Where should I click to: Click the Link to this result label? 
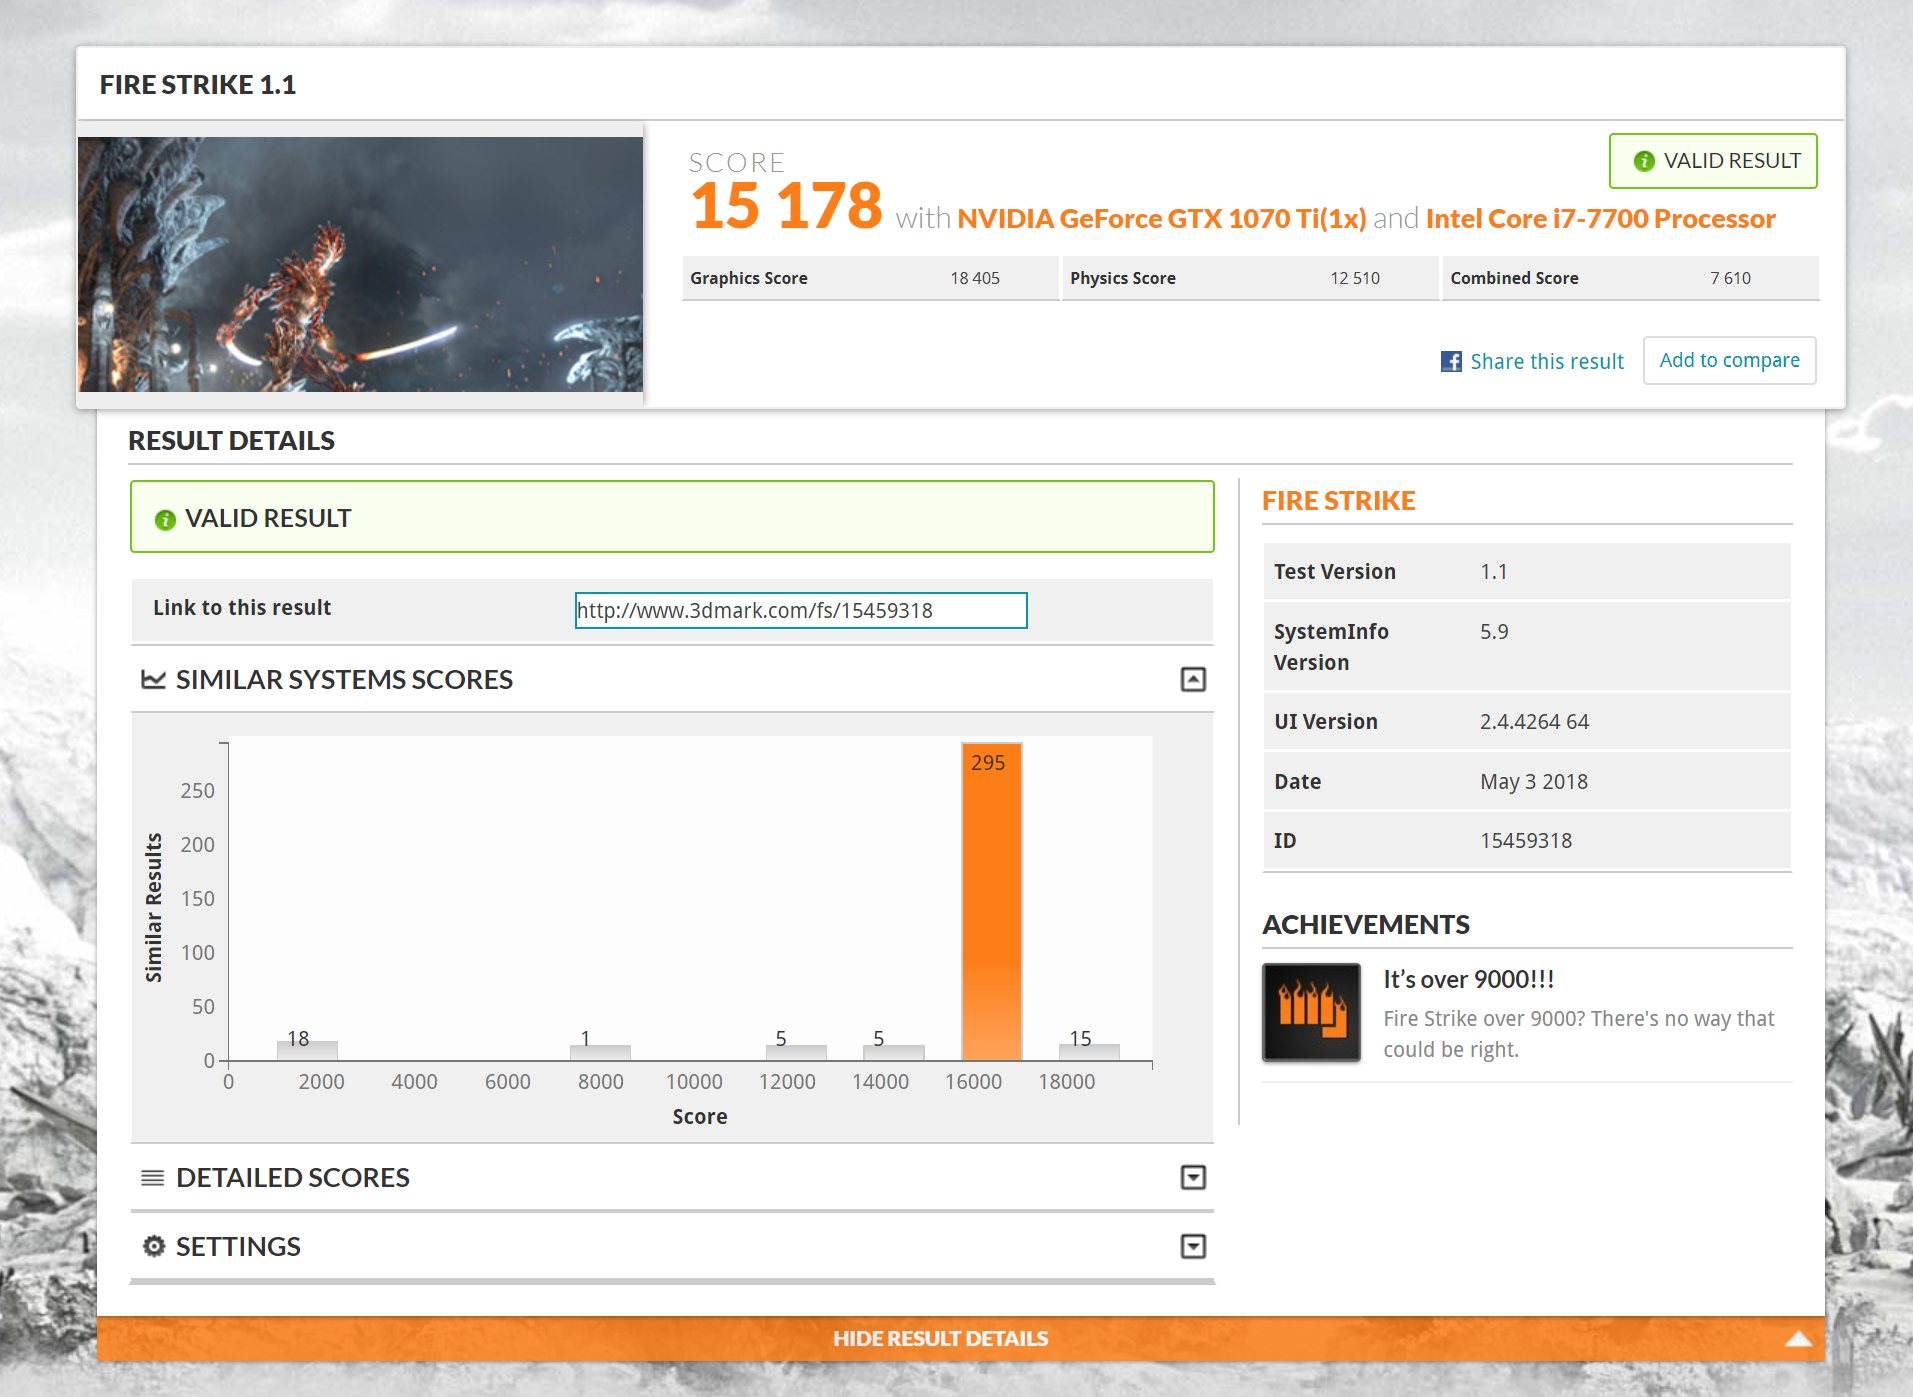click(x=242, y=608)
